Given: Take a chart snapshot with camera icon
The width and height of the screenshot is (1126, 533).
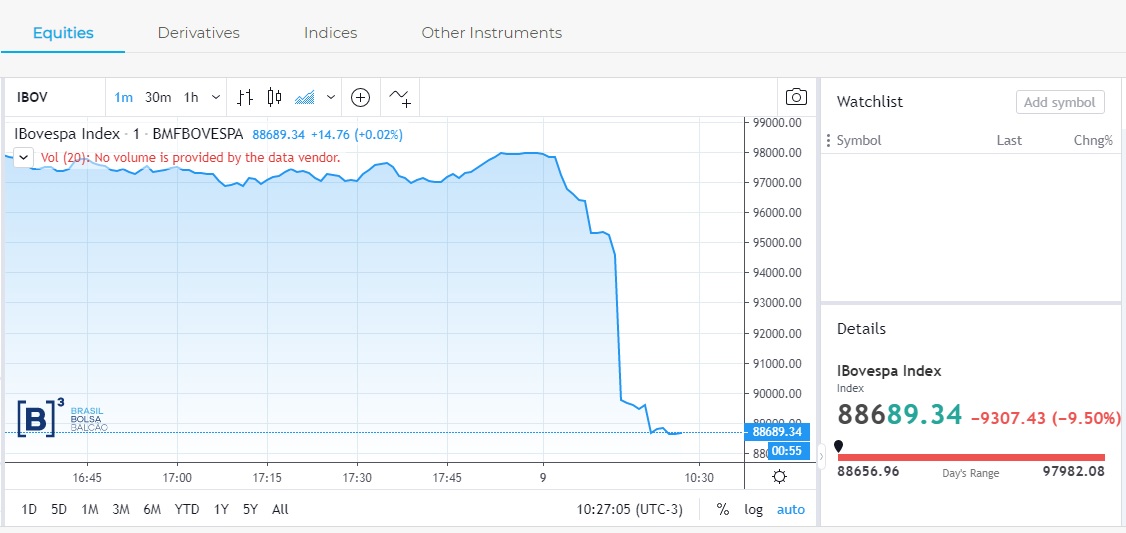Looking at the screenshot, I should click(796, 97).
